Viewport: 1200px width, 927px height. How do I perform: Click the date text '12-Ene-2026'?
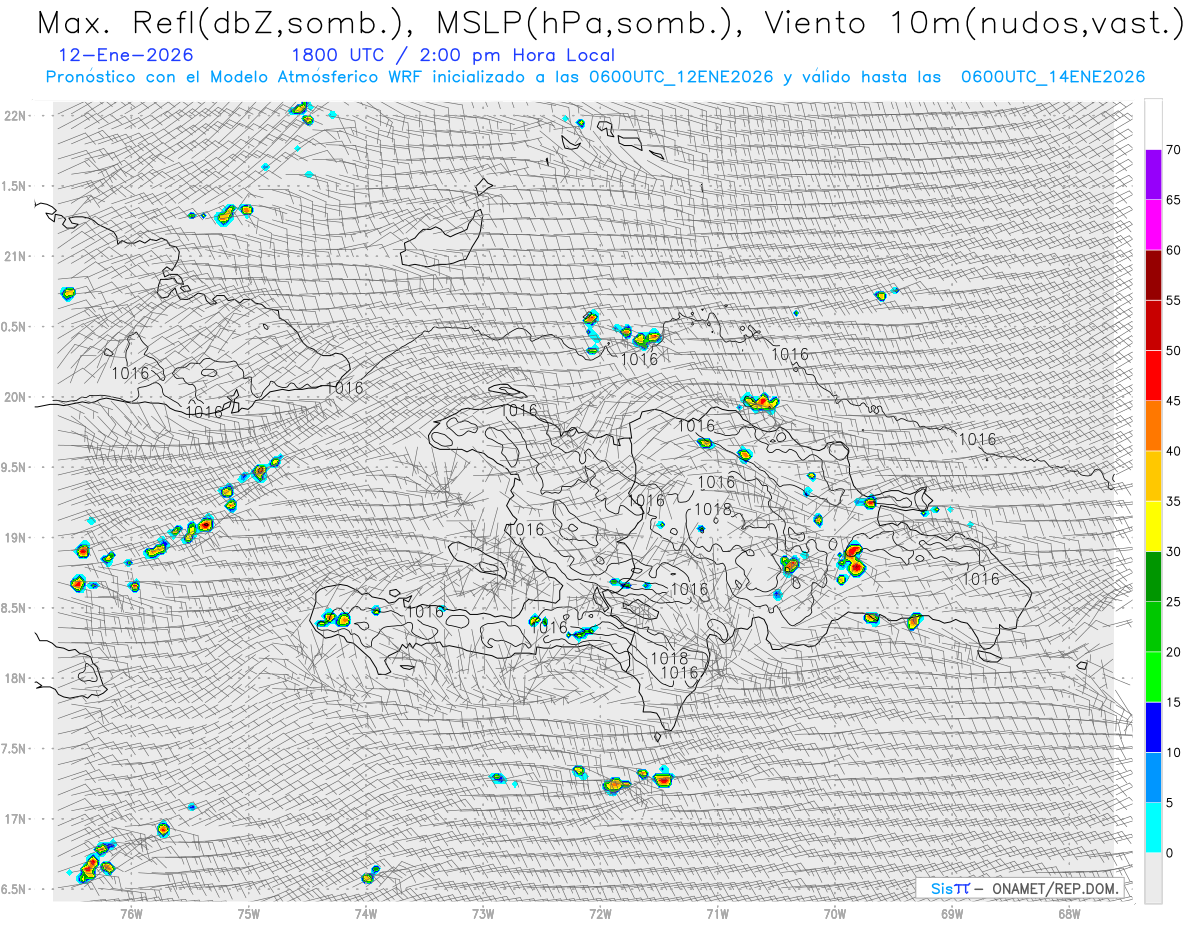coord(126,55)
